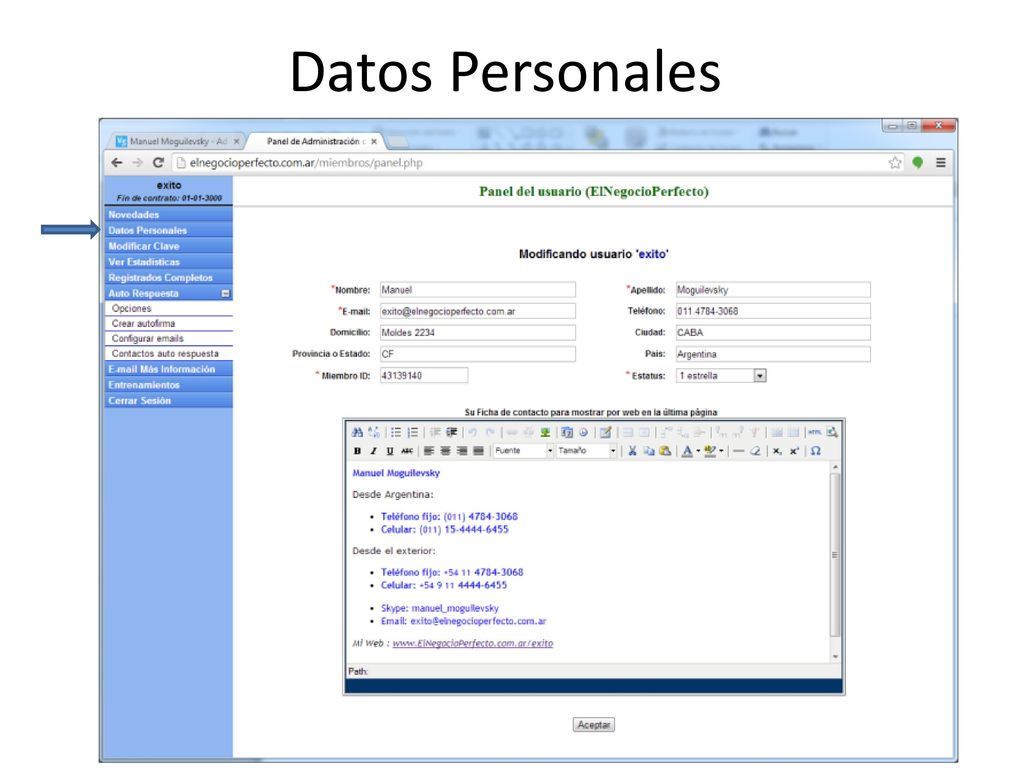Viewport: 1024px width, 768px height.
Task: Toggle Italic formatting in the editor
Action: [x=374, y=451]
